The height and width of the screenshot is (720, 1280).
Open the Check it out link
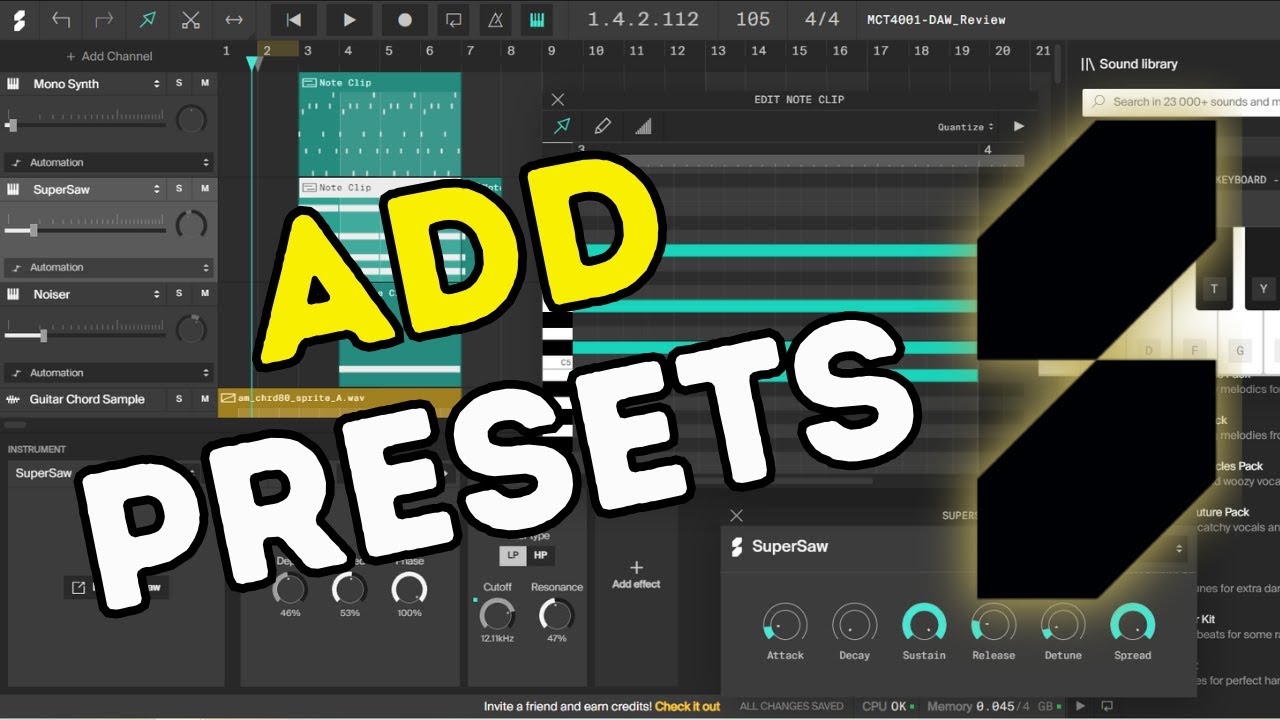[688, 706]
